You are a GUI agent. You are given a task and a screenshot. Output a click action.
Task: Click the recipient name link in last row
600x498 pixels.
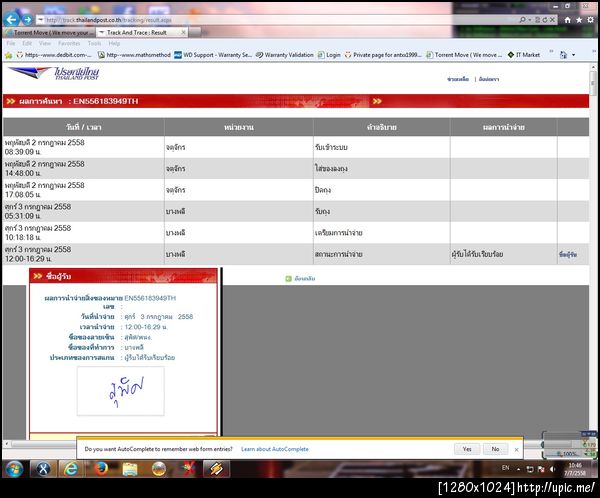pyautogui.click(x=568, y=255)
